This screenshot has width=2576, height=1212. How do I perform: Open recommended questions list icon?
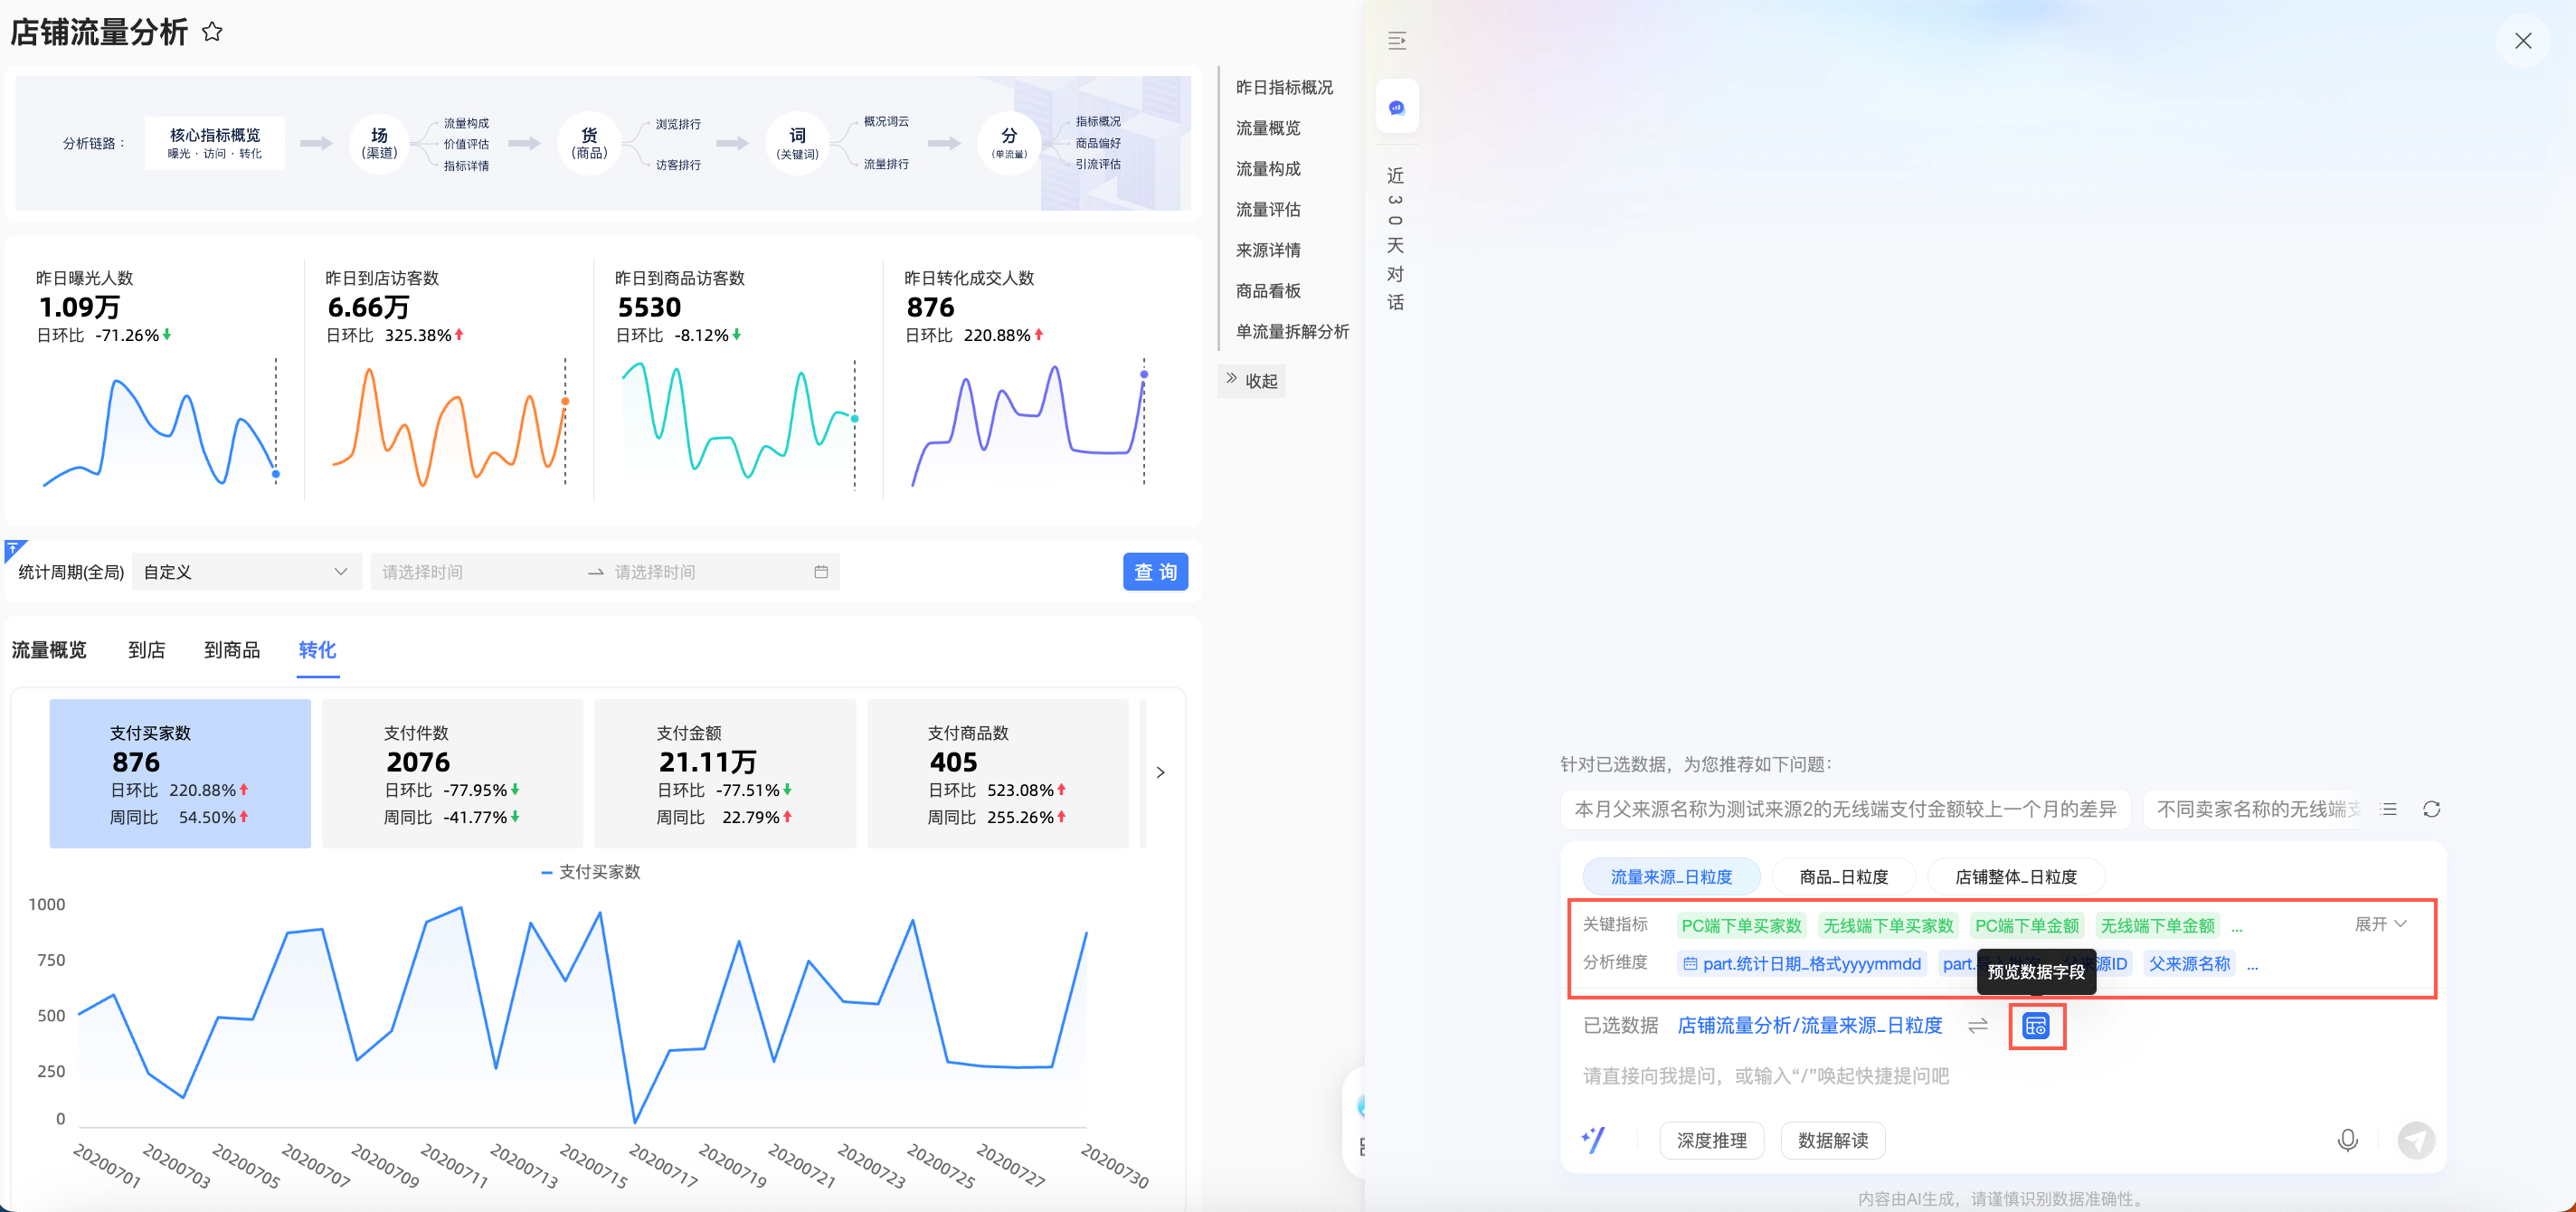point(2388,809)
